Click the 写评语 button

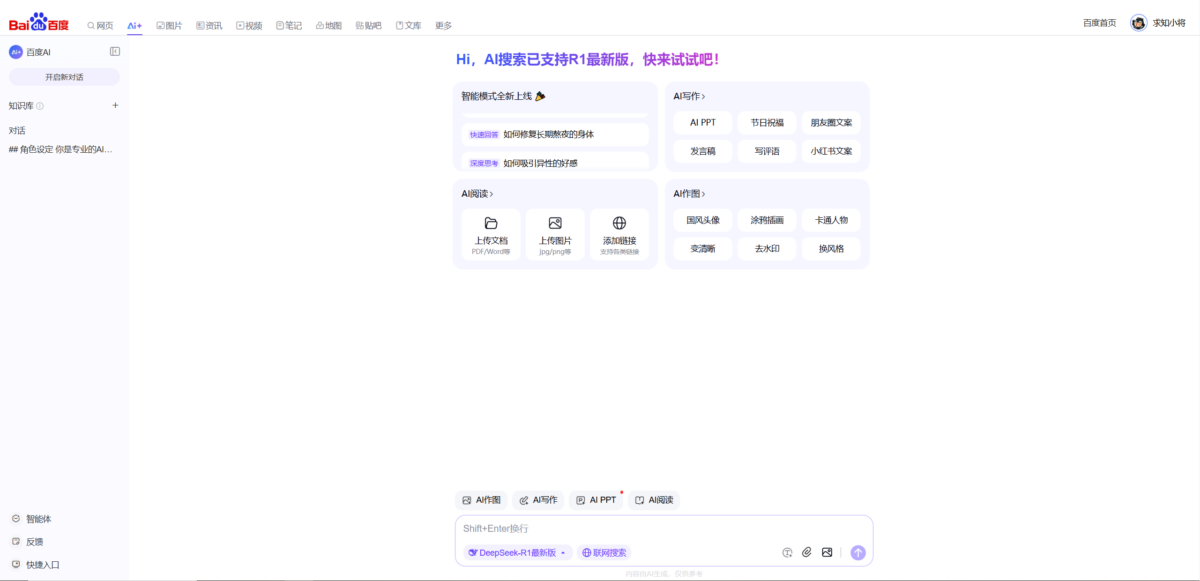(x=767, y=151)
